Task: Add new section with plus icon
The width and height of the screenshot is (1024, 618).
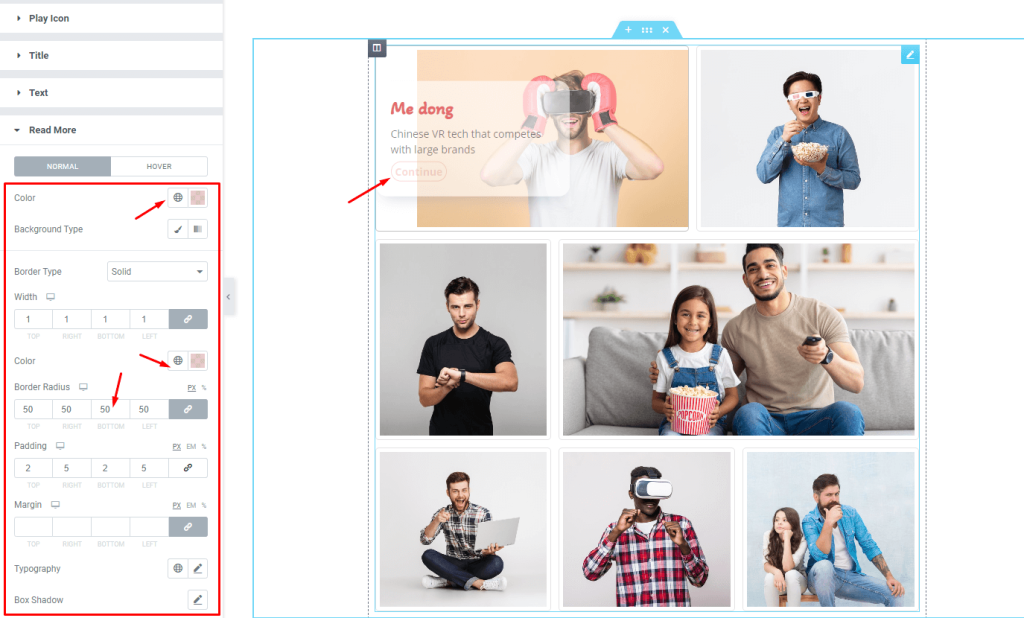Action: [x=628, y=30]
